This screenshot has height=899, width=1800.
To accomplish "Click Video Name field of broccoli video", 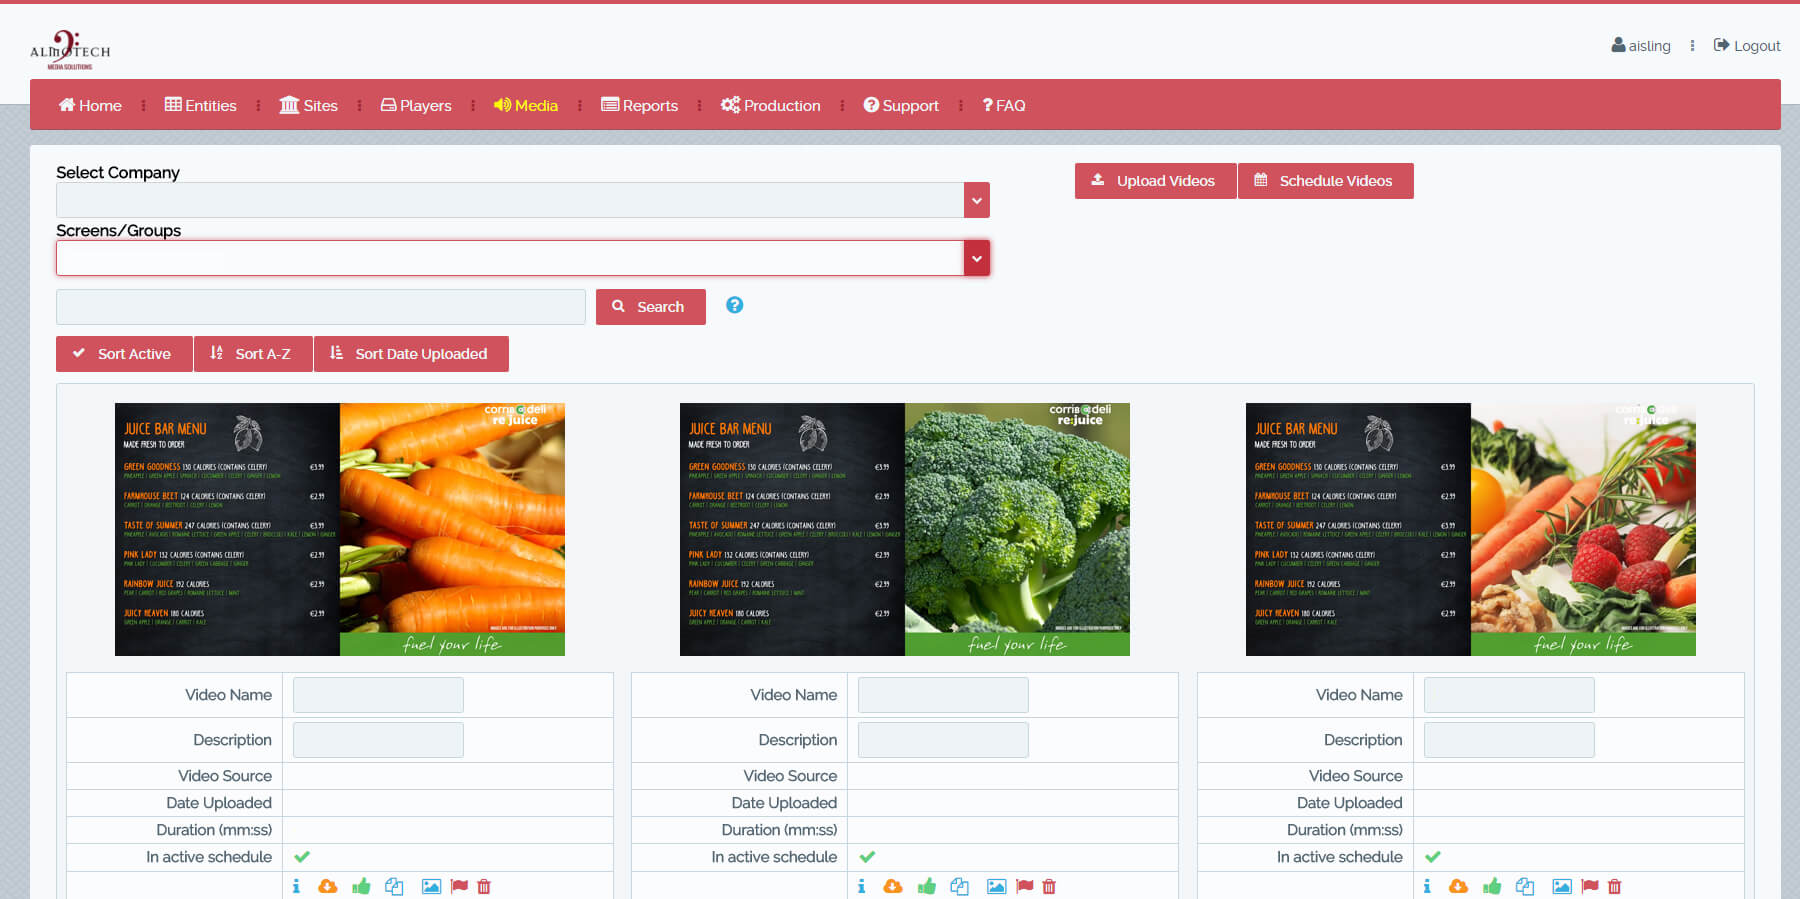I will (x=943, y=695).
